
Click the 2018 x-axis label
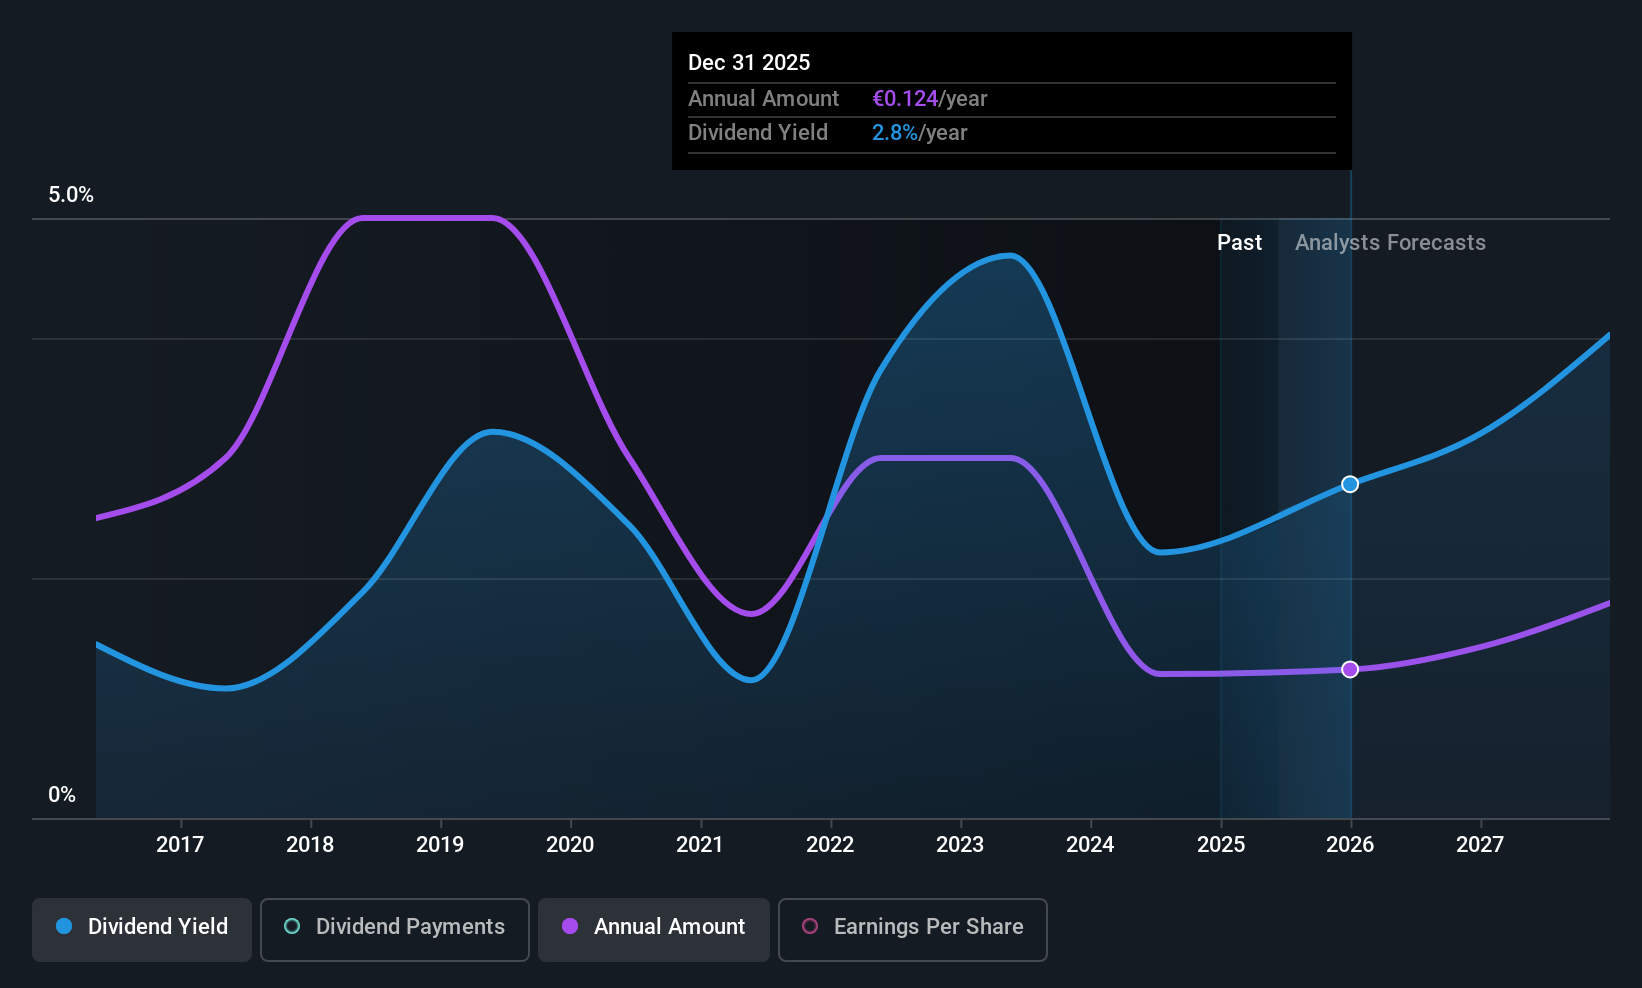coord(310,844)
